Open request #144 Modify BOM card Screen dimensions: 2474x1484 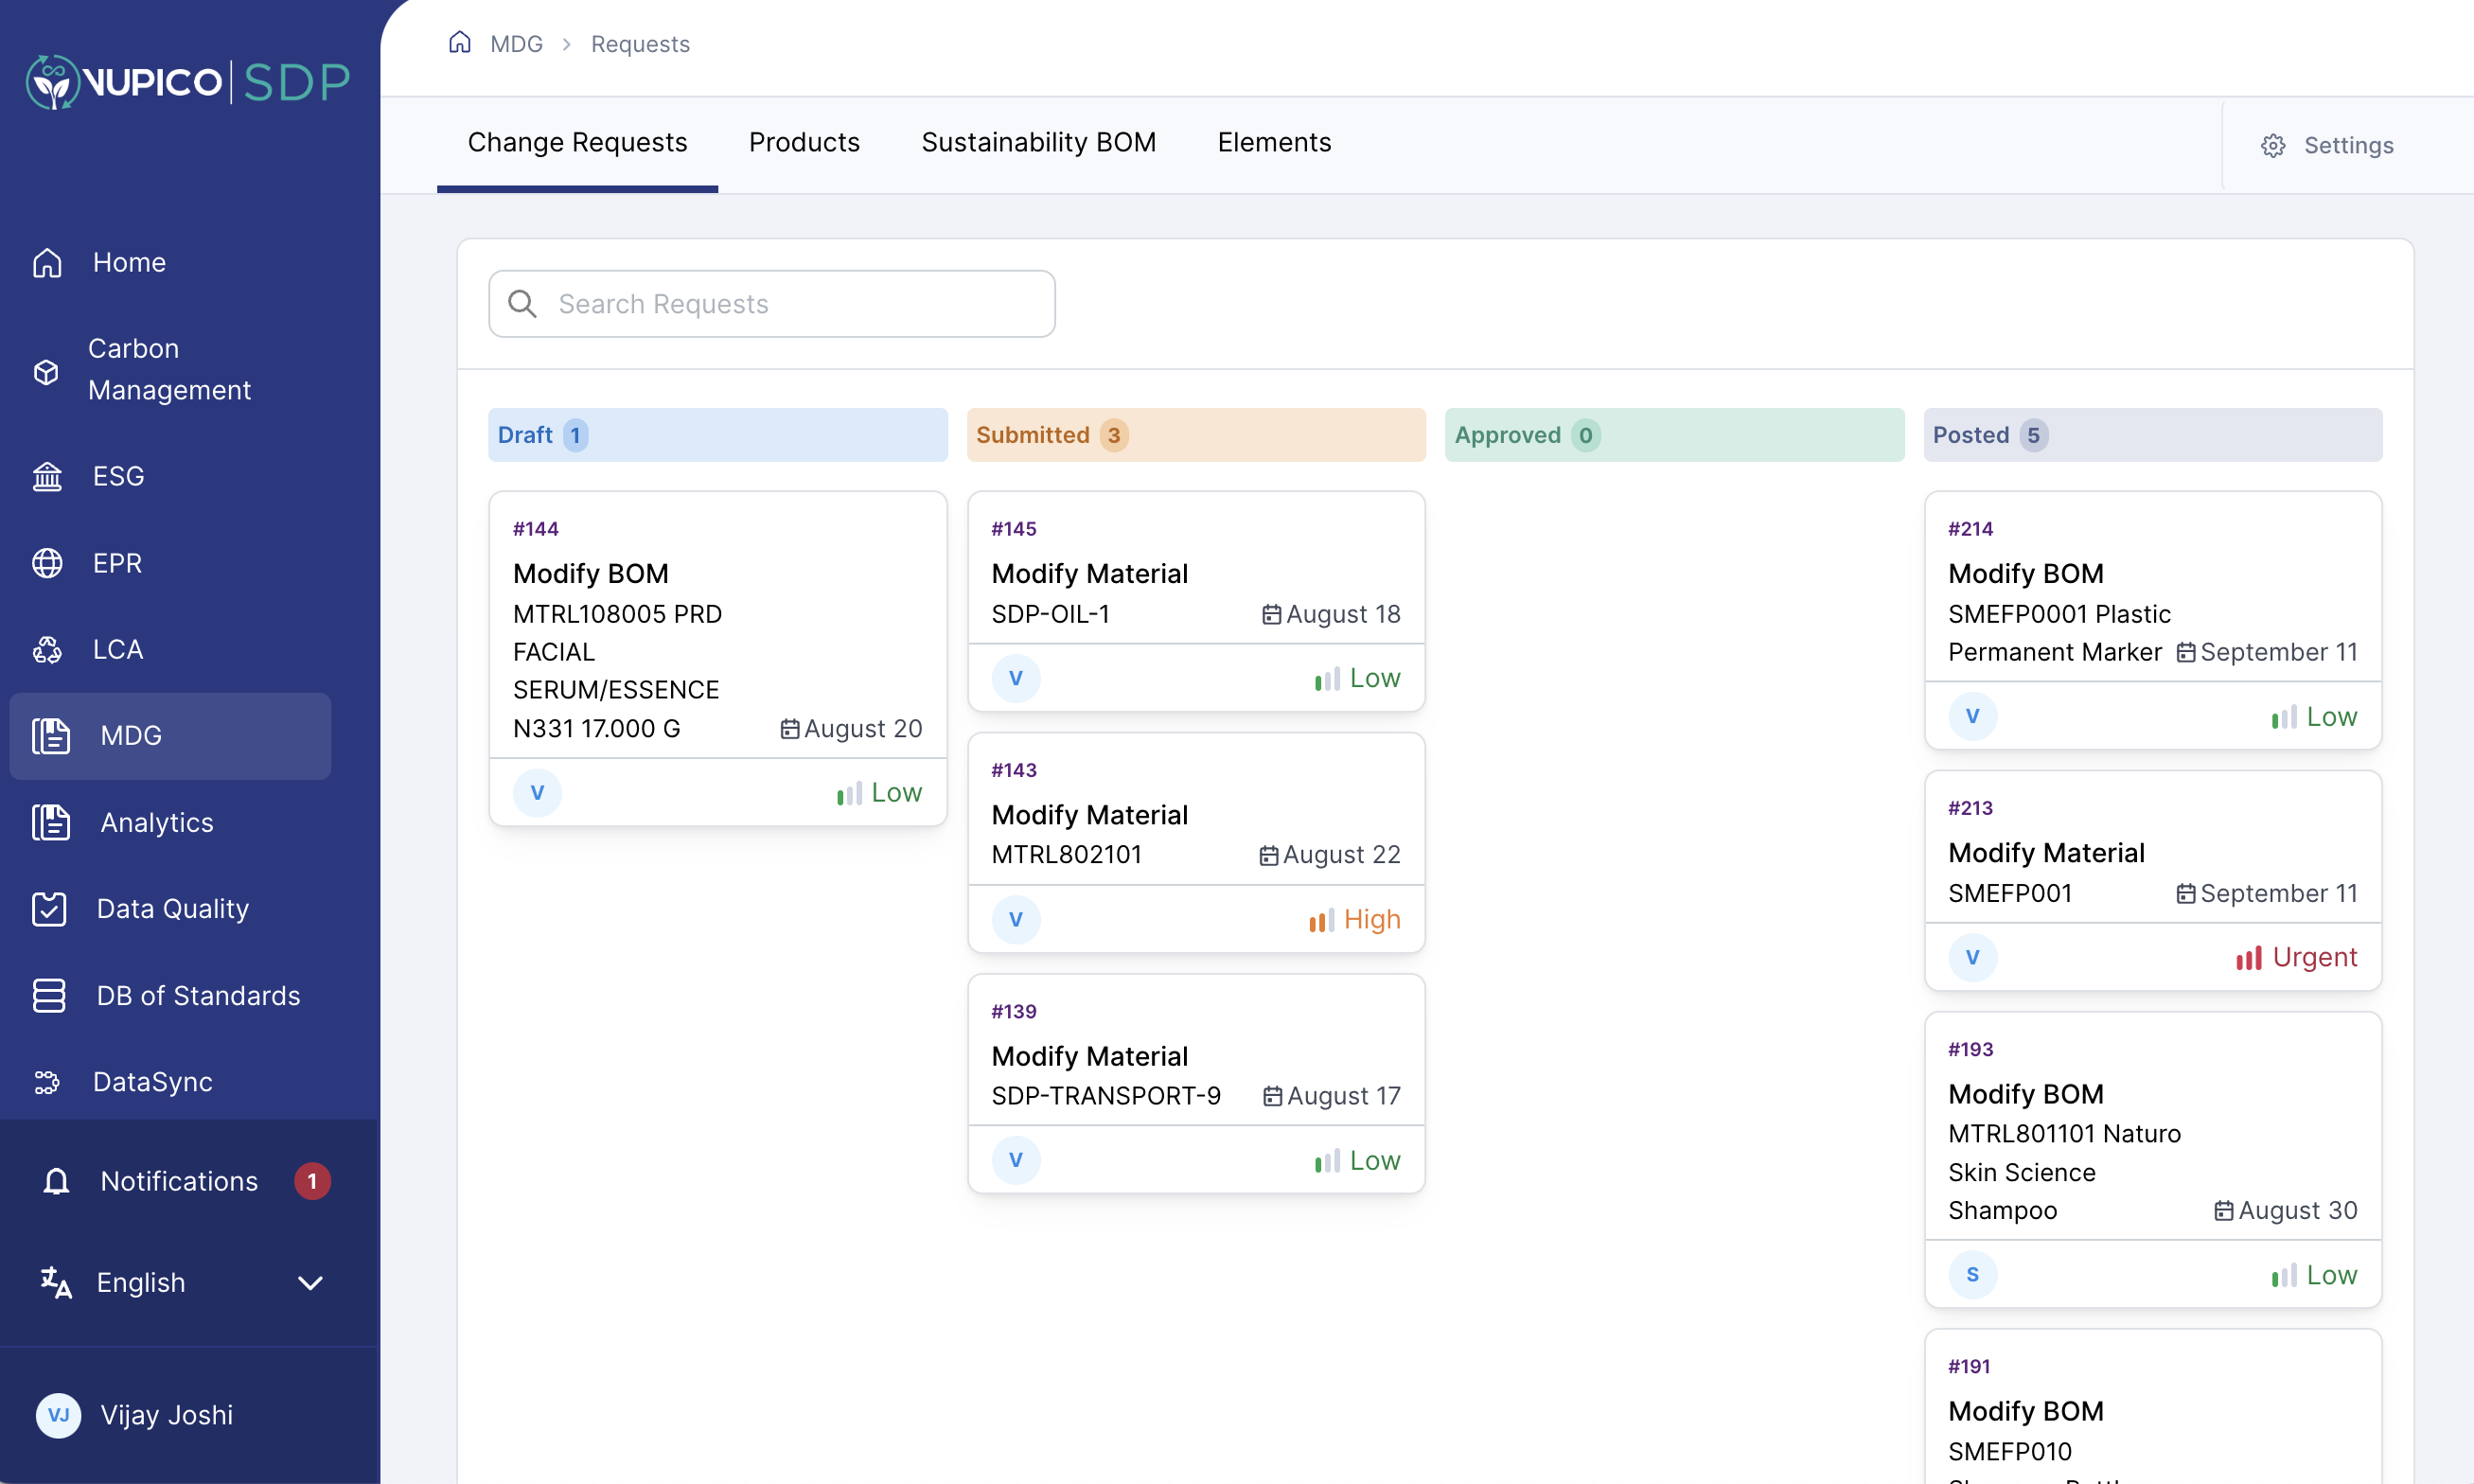coord(718,658)
